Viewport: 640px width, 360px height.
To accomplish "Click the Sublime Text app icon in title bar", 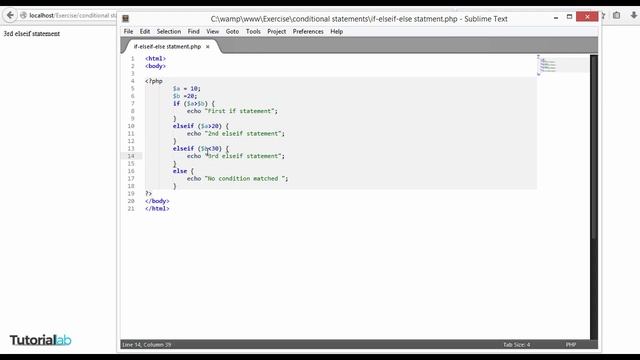I will click(x=125, y=18).
